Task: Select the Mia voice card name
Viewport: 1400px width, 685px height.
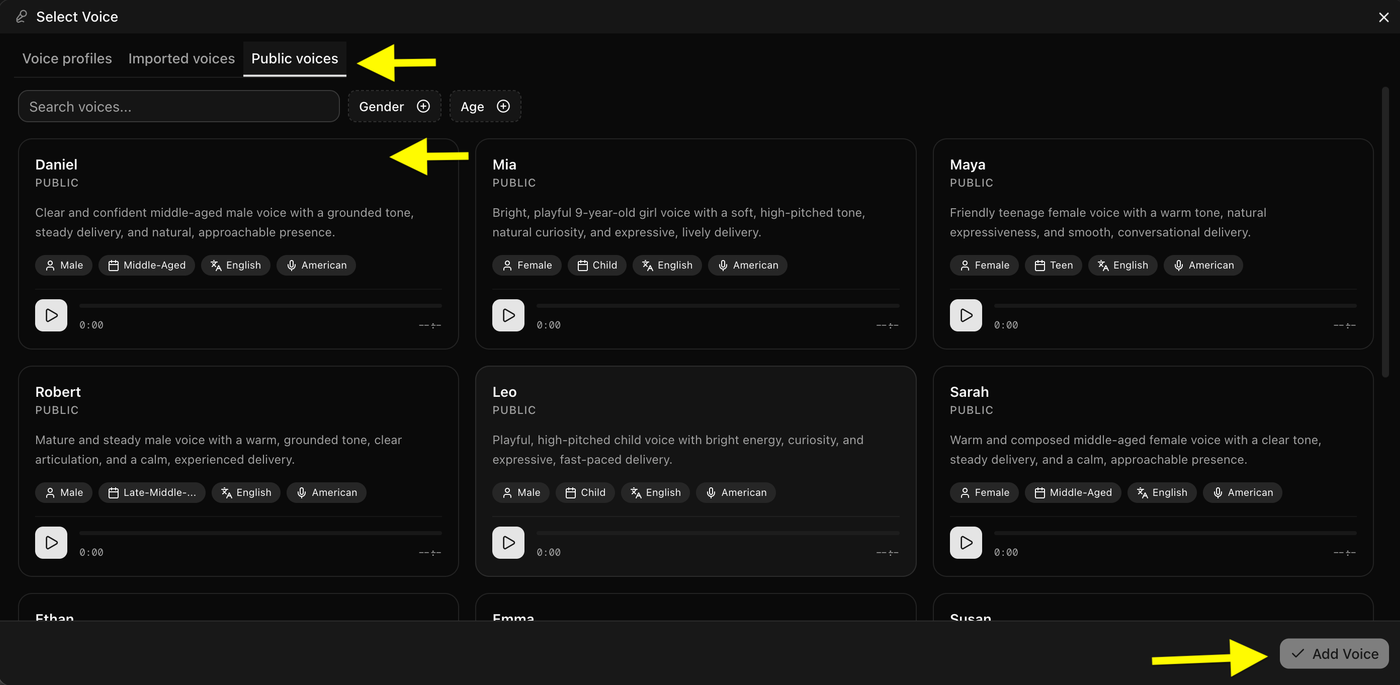Action: click(x=504, y=164)
